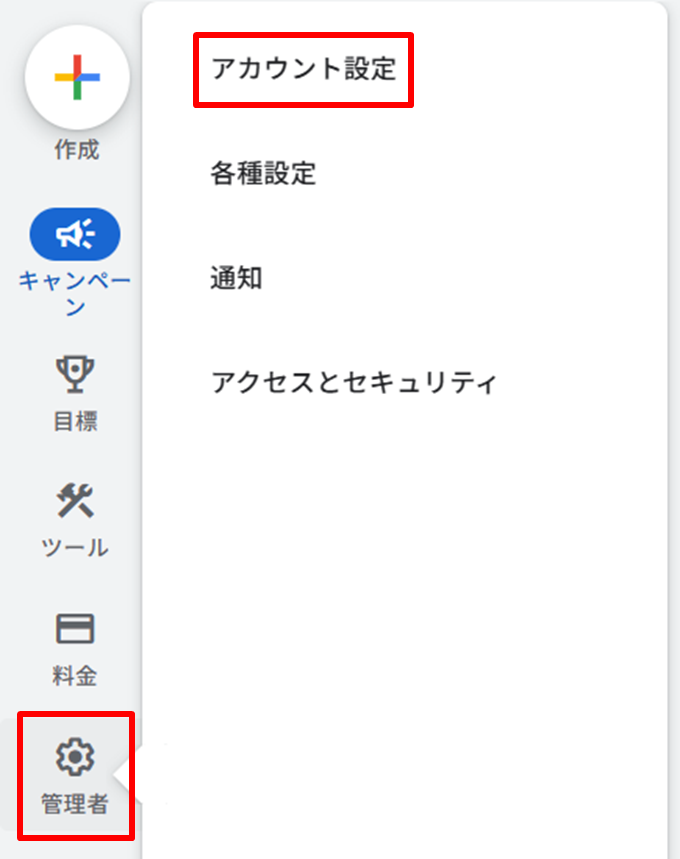Open 各種設定 in the admin menu
680x859 pixels.
point(264,174)
